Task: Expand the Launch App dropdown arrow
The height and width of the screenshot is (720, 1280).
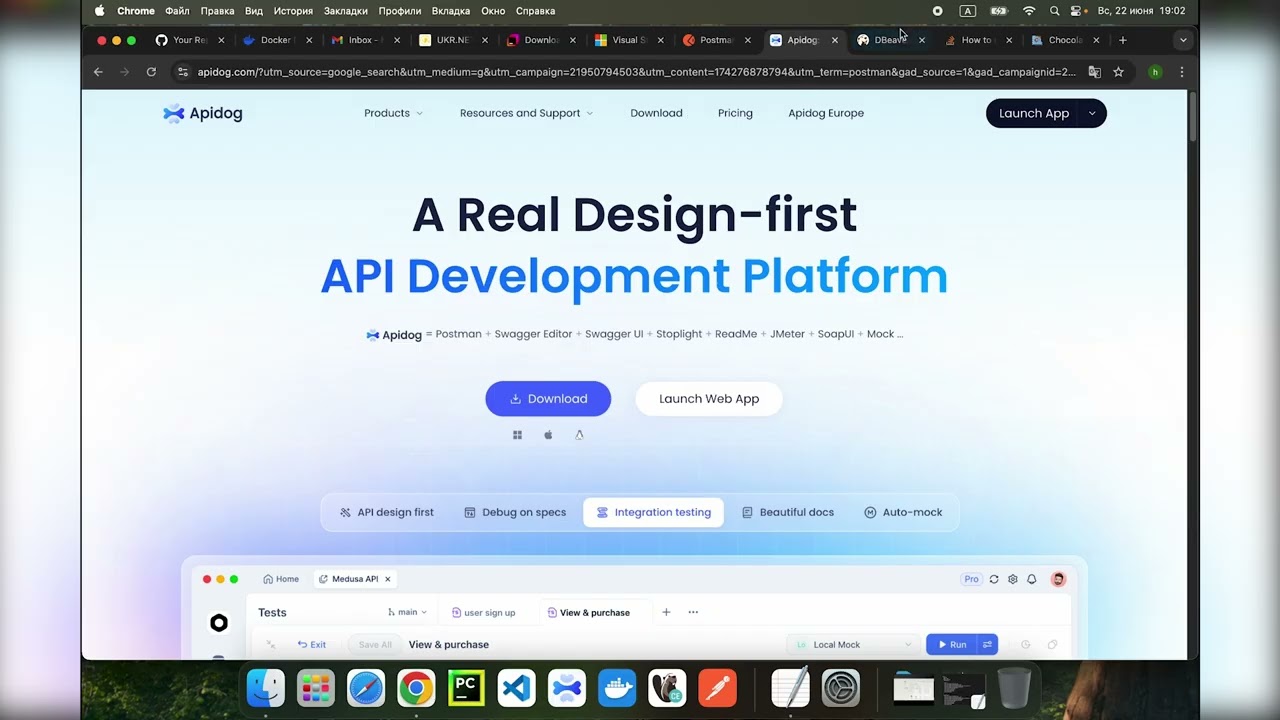Action: coord(1091,113)
